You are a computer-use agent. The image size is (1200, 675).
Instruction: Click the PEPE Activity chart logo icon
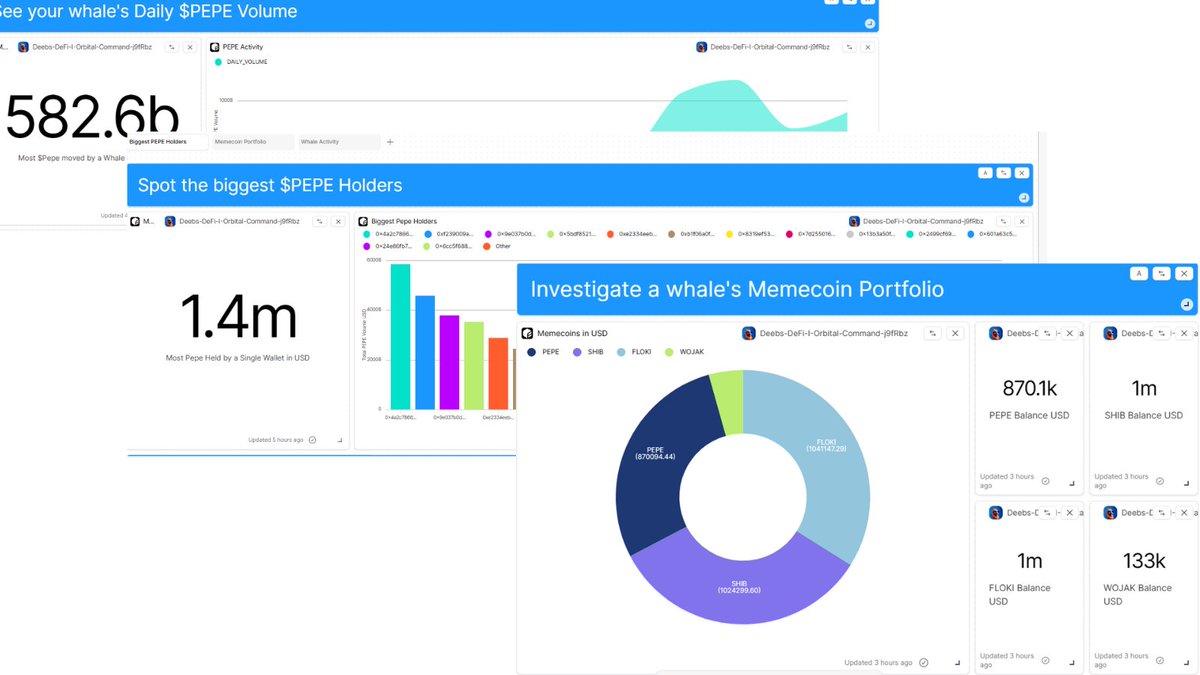[x=215, y=47]
